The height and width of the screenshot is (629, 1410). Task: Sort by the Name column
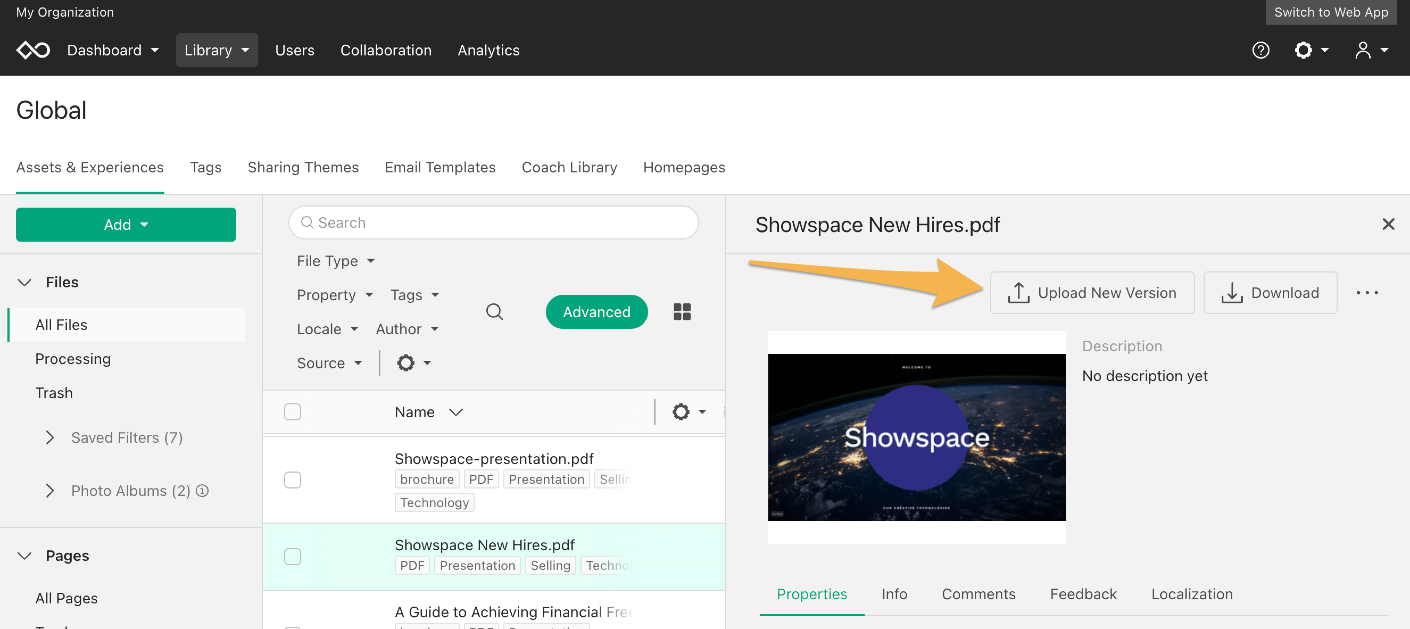pos(429,412)
